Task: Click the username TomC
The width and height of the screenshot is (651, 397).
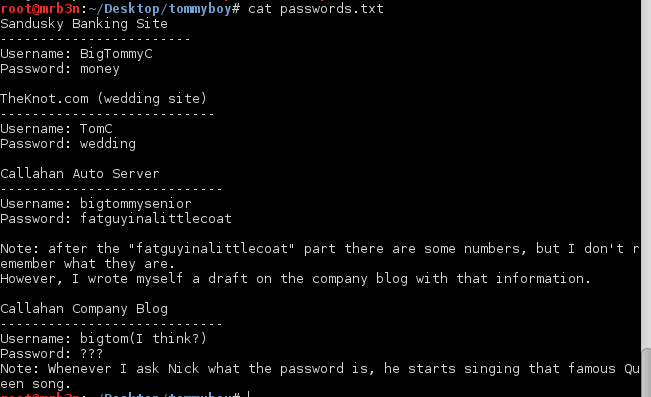Action: pyautogui.click(x=96, y=129)
